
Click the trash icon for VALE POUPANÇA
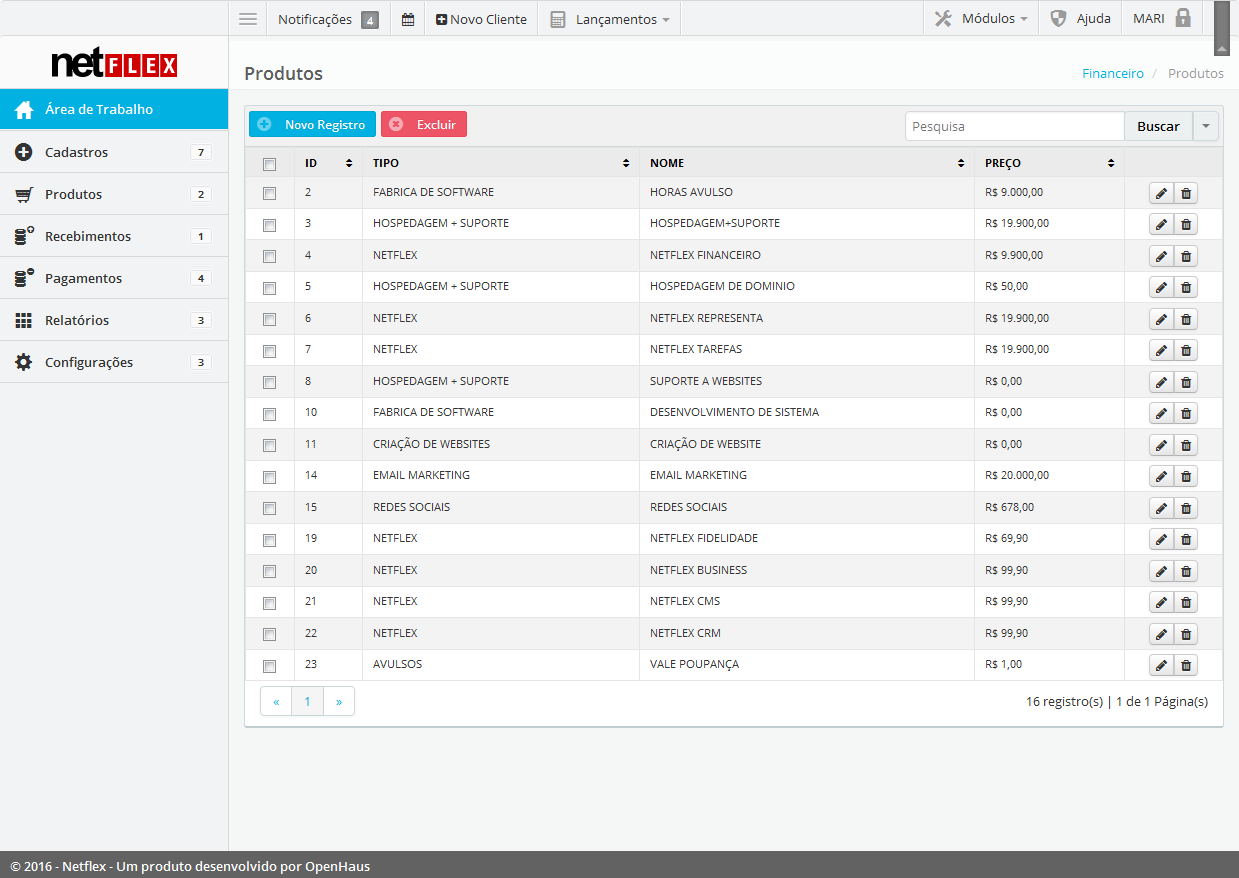tap(1186, 666)
